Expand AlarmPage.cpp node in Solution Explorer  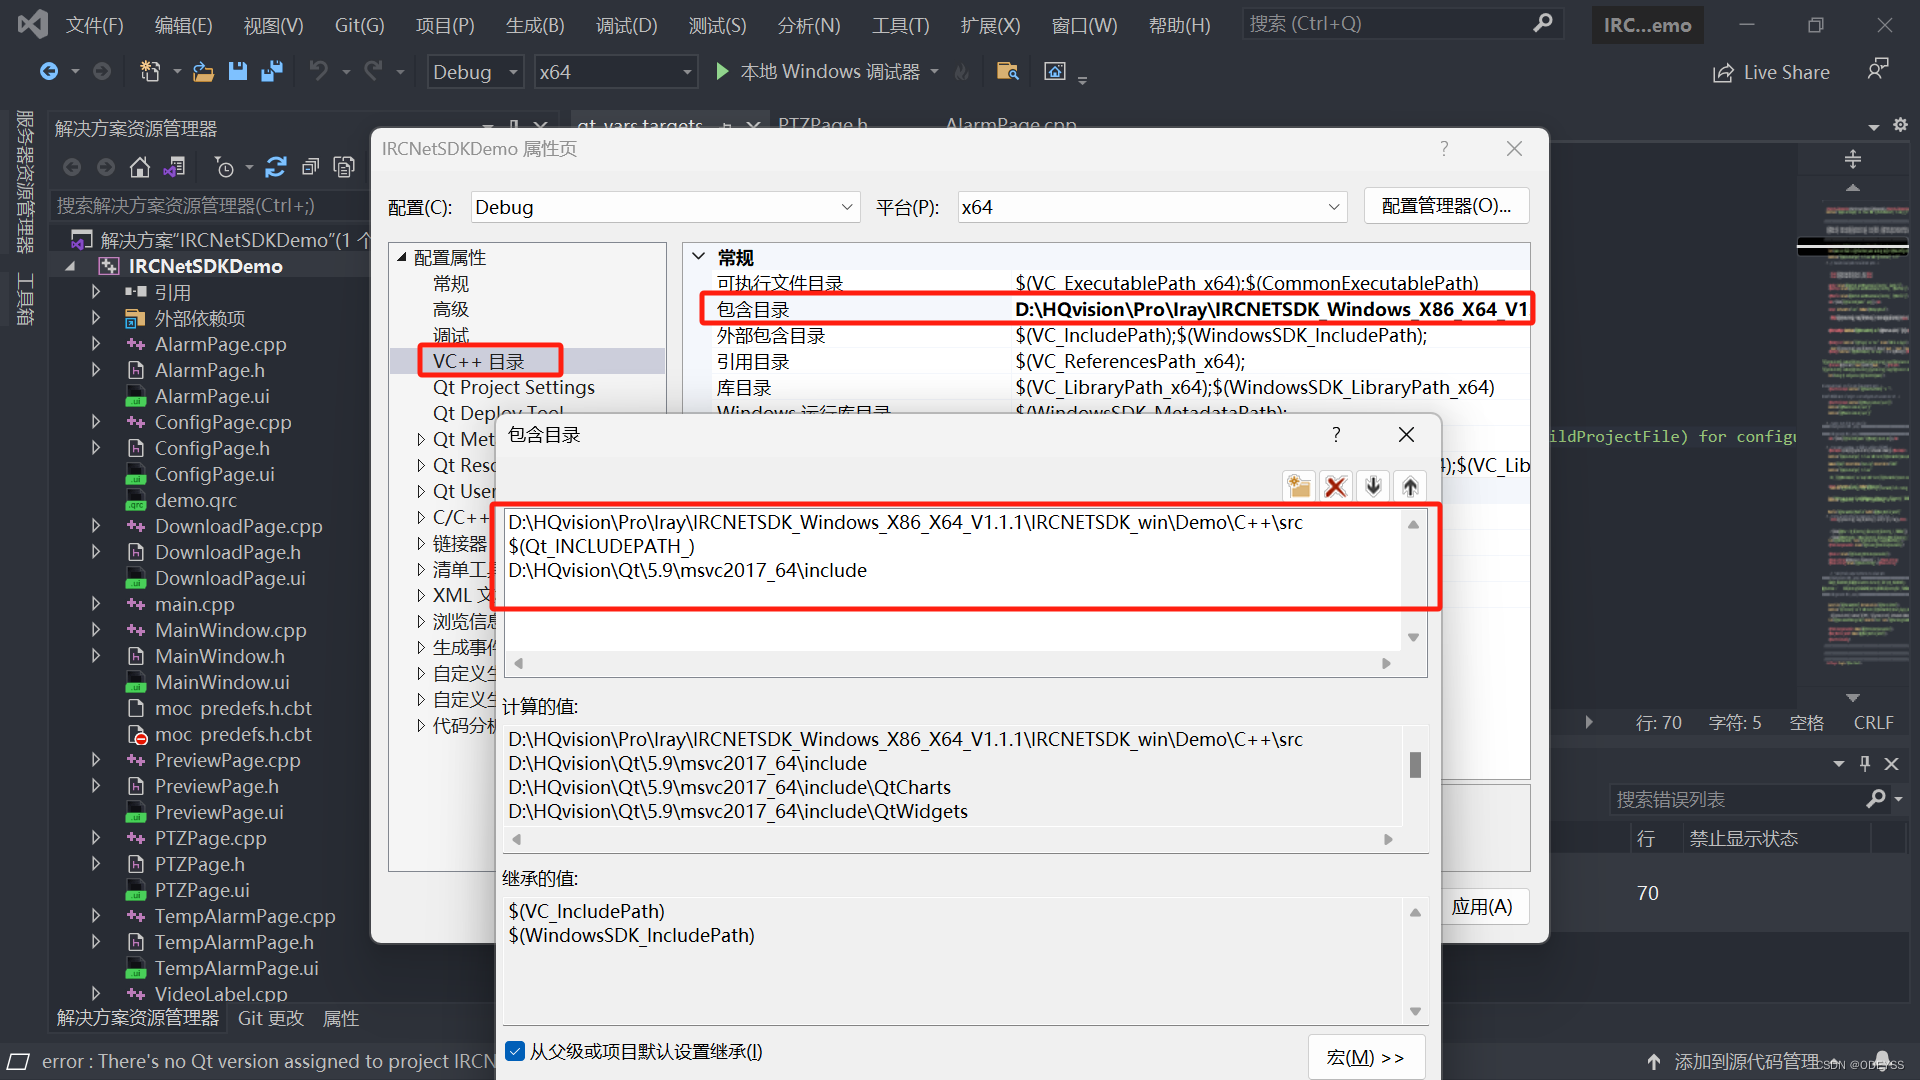click(96, 344)
